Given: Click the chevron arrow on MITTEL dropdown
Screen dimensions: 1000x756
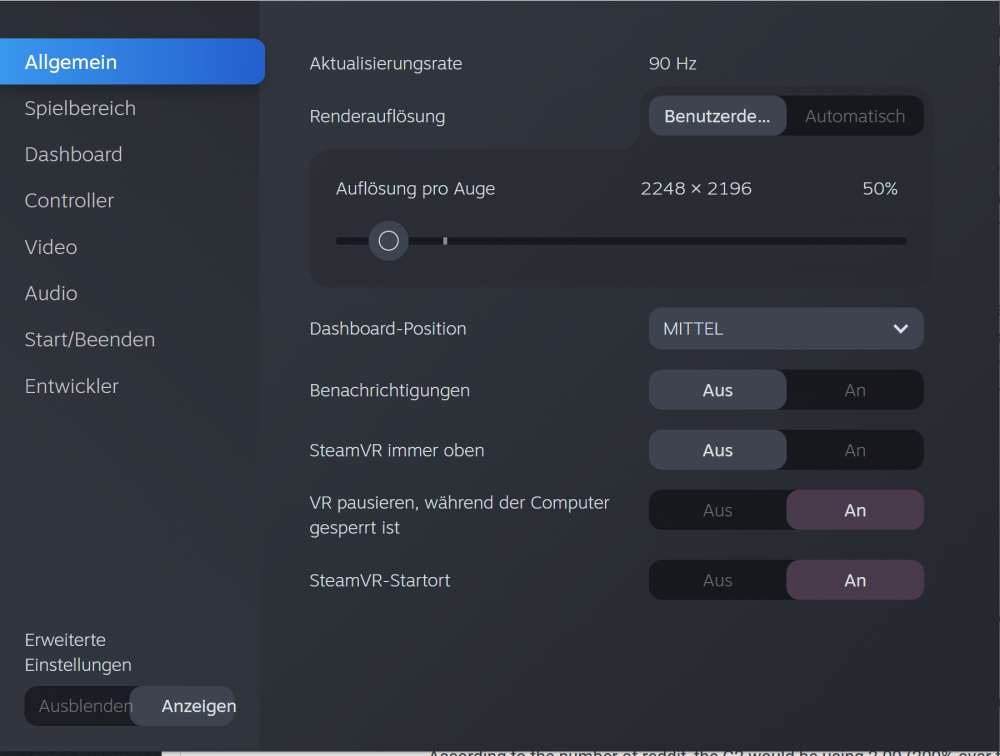Looking at the screenshot, I should pyautogui.click(x=900, y=328).
